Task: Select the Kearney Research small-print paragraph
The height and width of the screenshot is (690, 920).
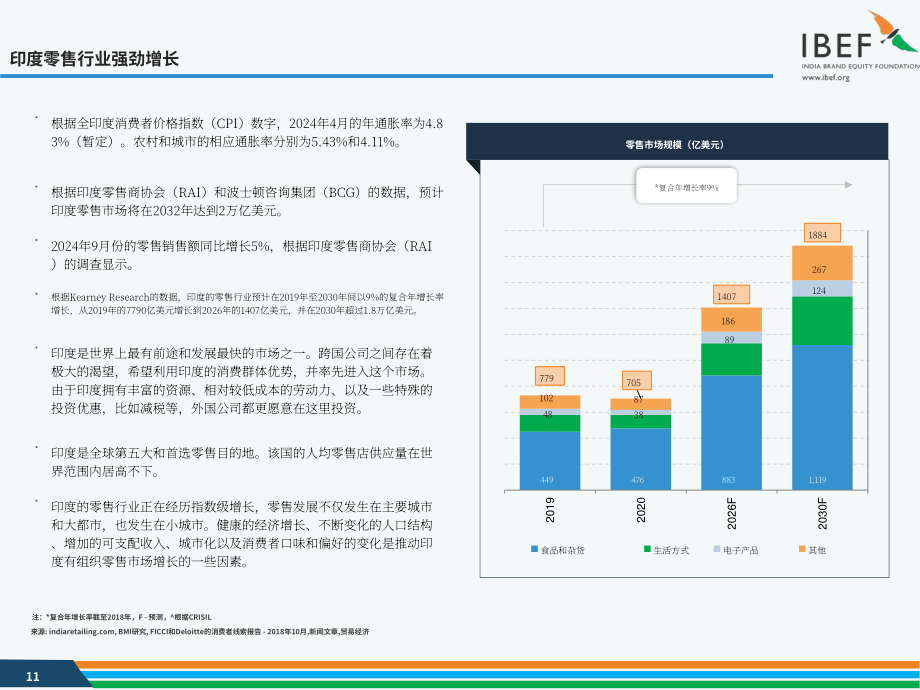Action: coord(247,304)
